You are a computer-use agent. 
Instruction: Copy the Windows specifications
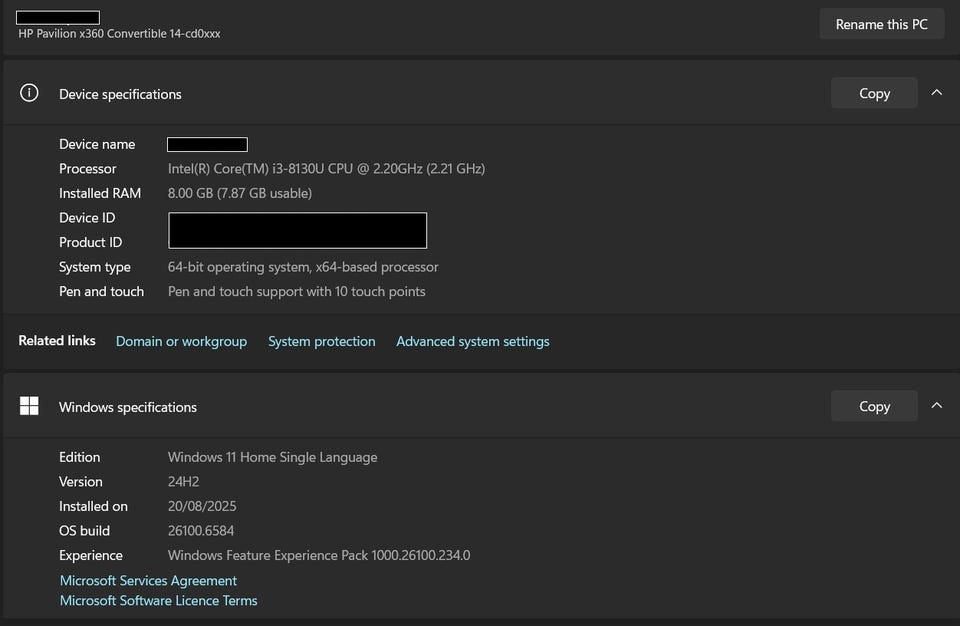[874, 406]
